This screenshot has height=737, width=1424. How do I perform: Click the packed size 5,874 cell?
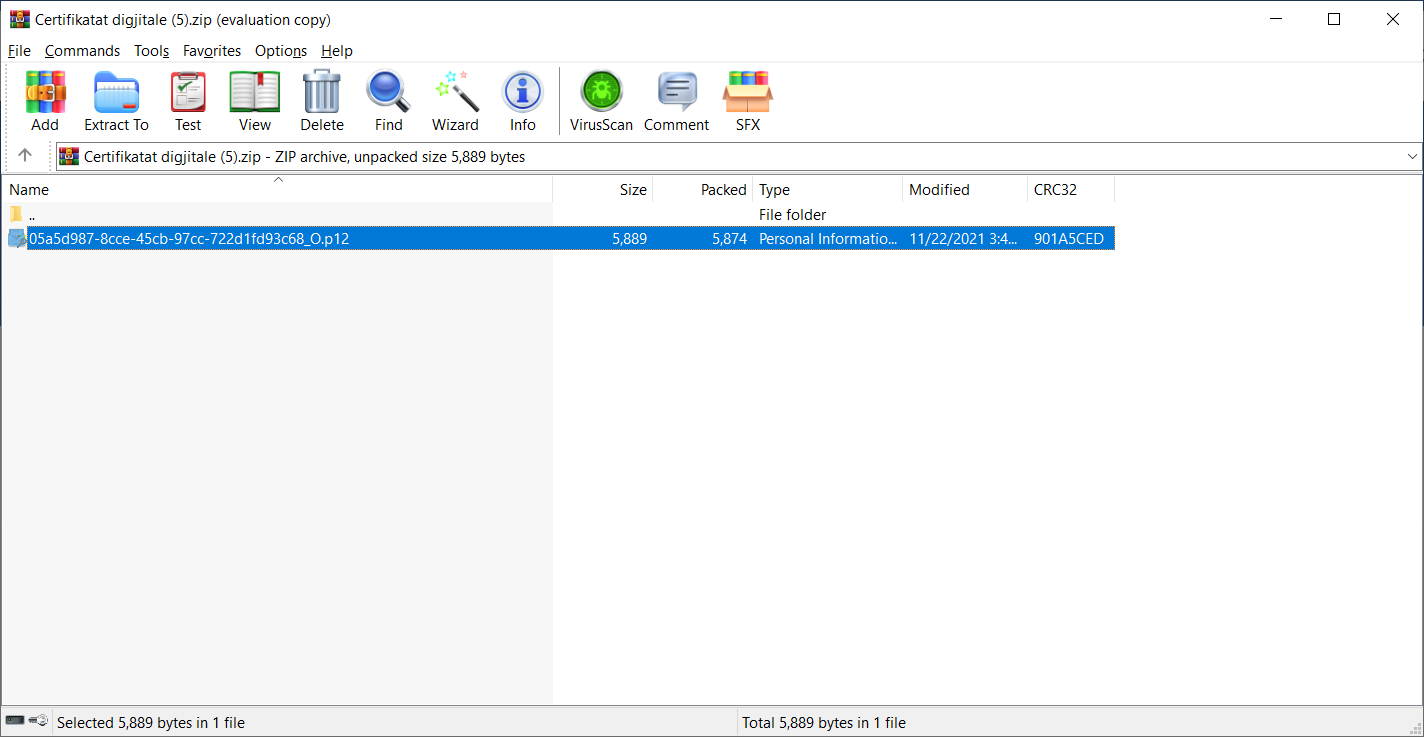(x=730, y=239)
